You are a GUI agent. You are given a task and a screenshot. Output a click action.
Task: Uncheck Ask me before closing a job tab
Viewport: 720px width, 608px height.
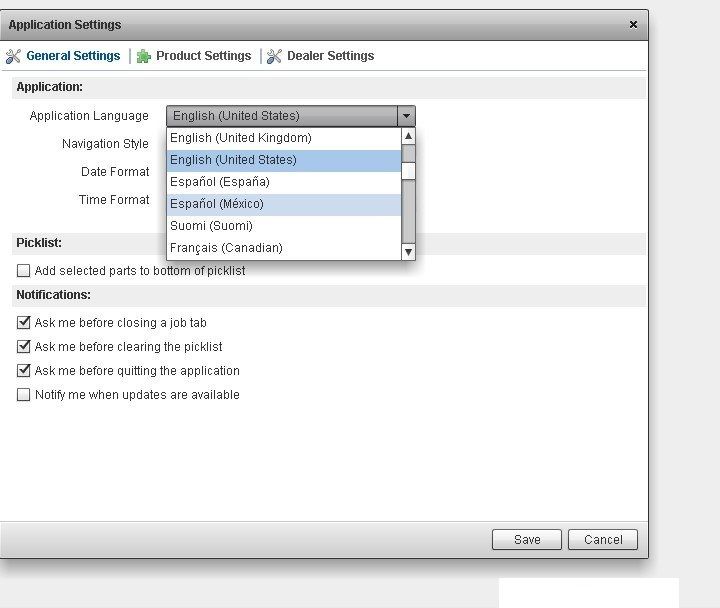click(x=24, y=323)
